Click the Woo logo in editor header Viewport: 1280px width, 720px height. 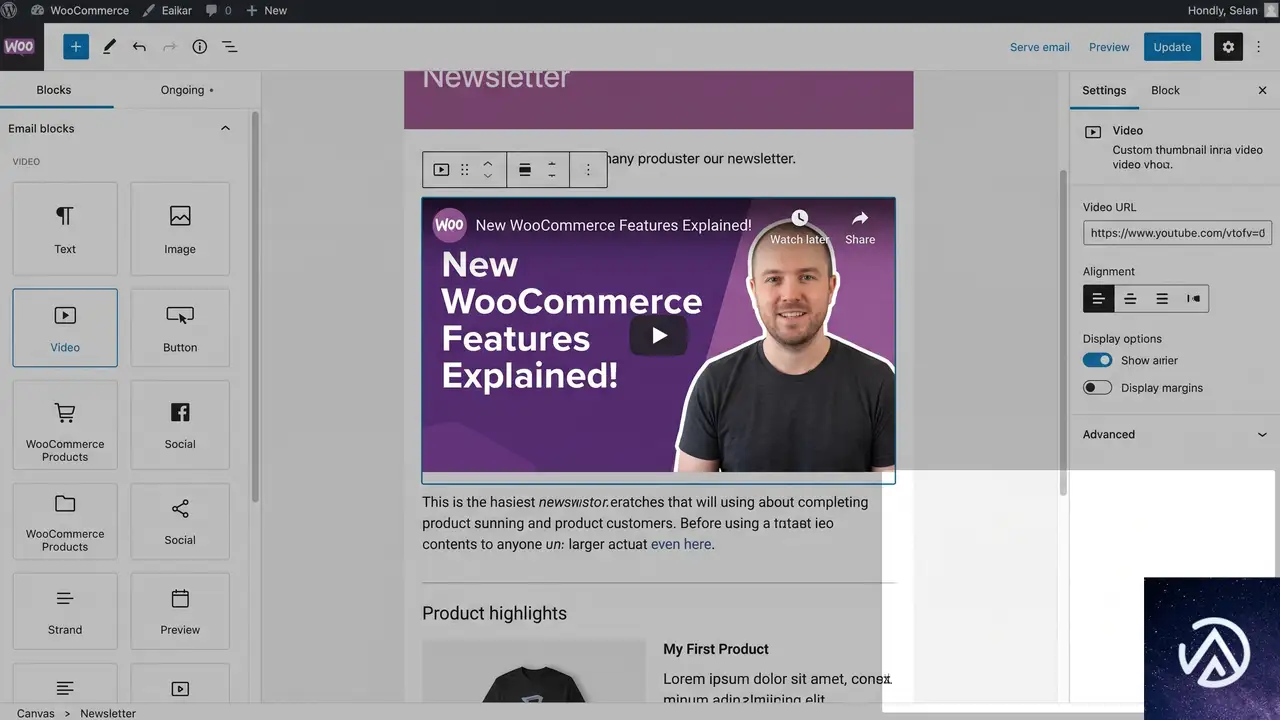19,47
